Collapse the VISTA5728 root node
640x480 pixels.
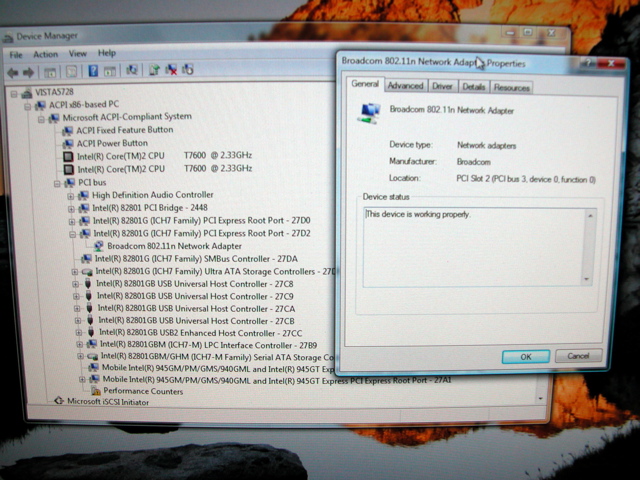click(14, 94)
